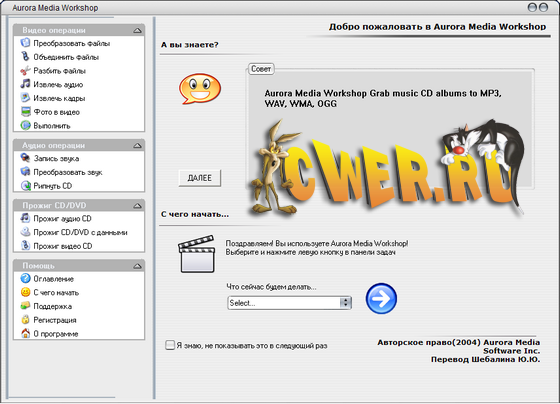The height and width of the screenshot is (404, 560).
Task: Select the Рипнуть CD disc icon
Action: point(25,185)
